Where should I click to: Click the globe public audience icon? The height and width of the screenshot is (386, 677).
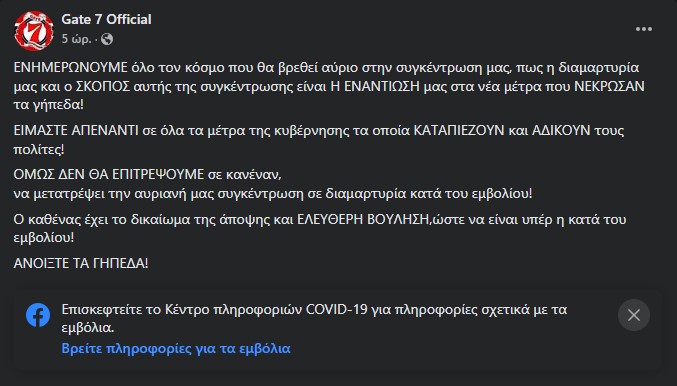click(x=107, y=39)
